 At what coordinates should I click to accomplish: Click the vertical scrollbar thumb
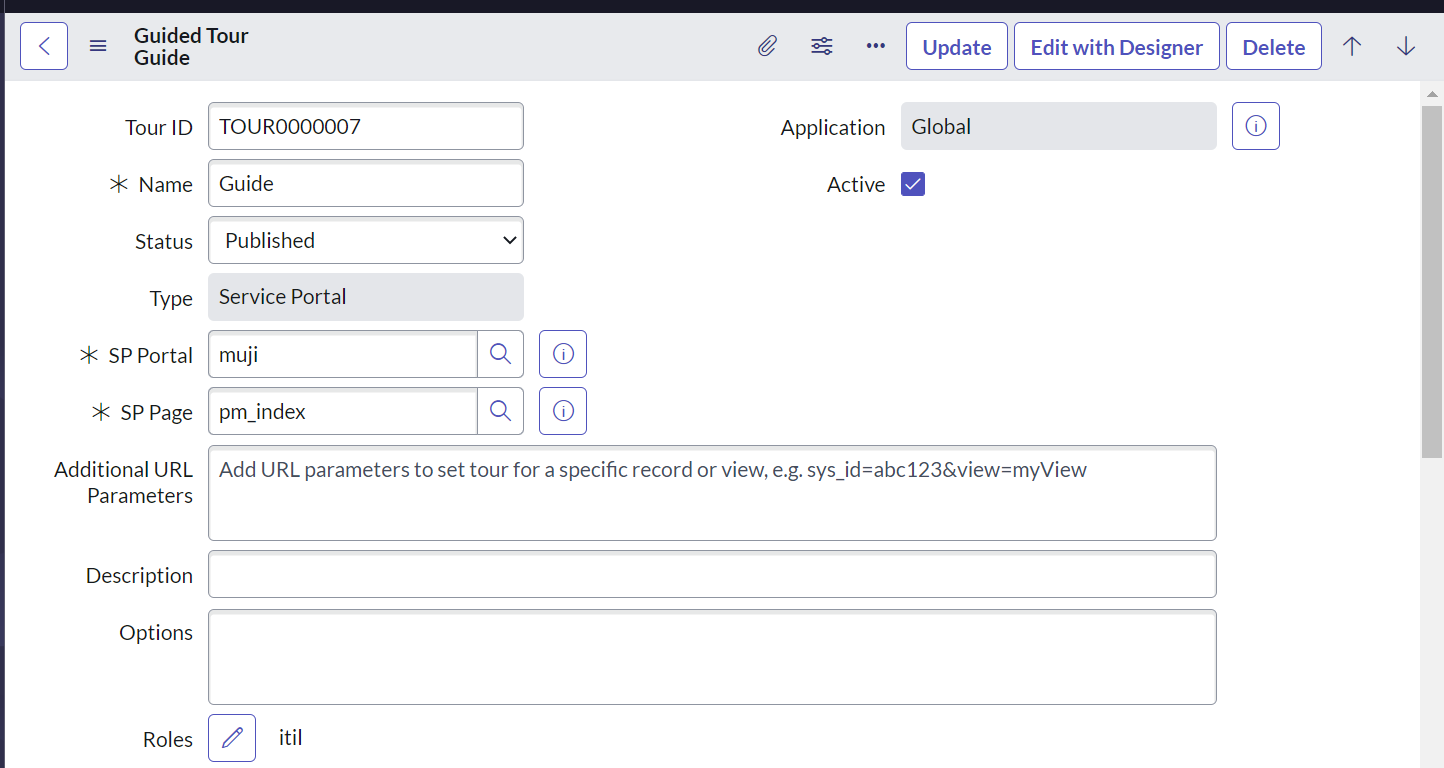coord(1432,280)
